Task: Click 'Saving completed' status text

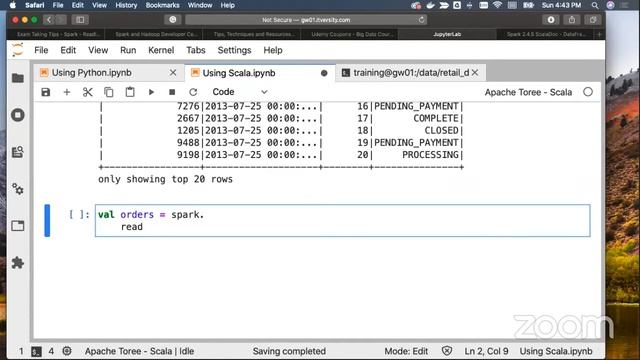Action: [x=289, y=351]
